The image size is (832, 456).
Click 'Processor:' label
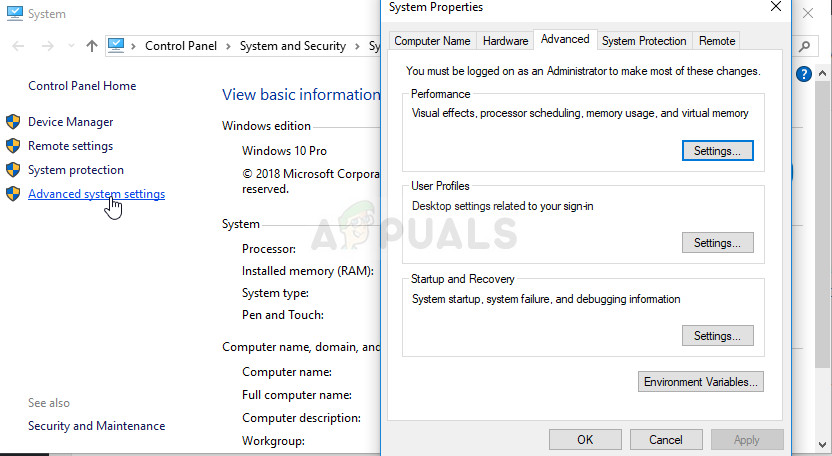pyautogui.click(x=269, y=249)
